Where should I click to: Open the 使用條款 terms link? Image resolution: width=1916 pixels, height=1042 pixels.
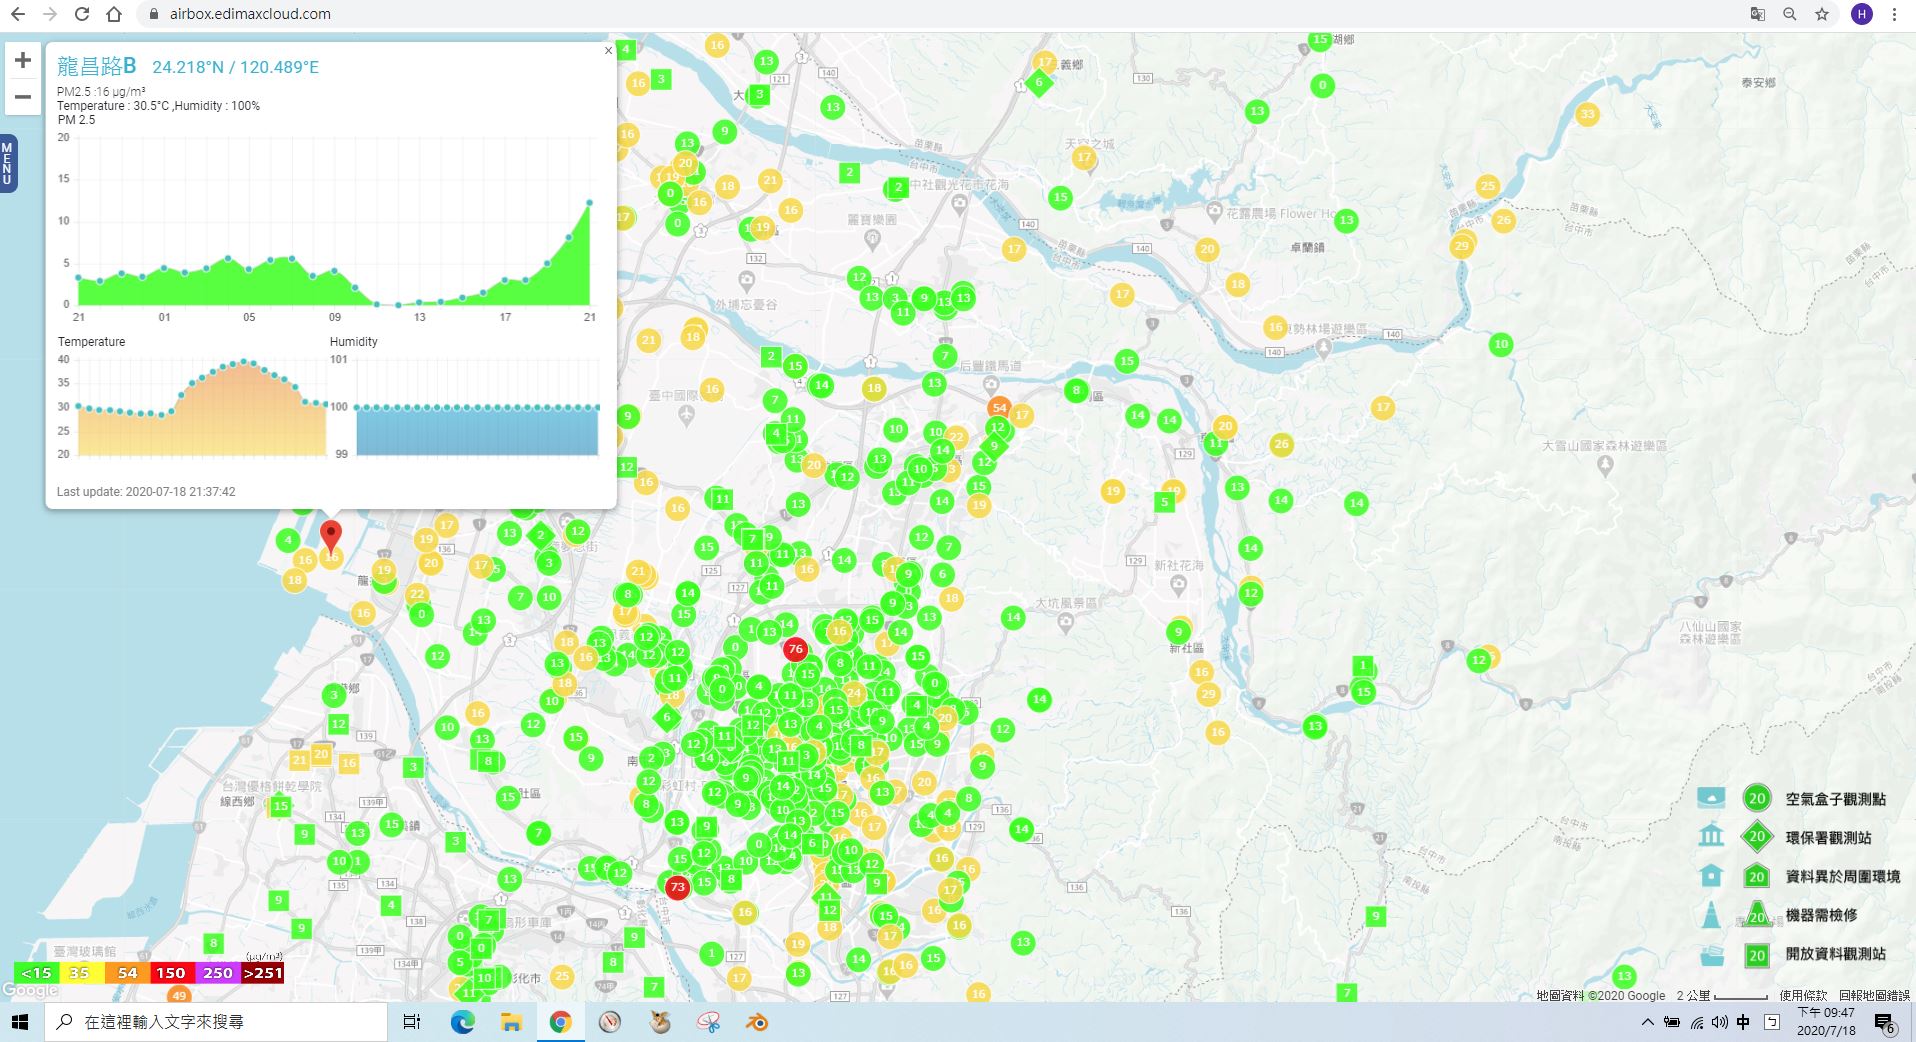pos(1803,996)
